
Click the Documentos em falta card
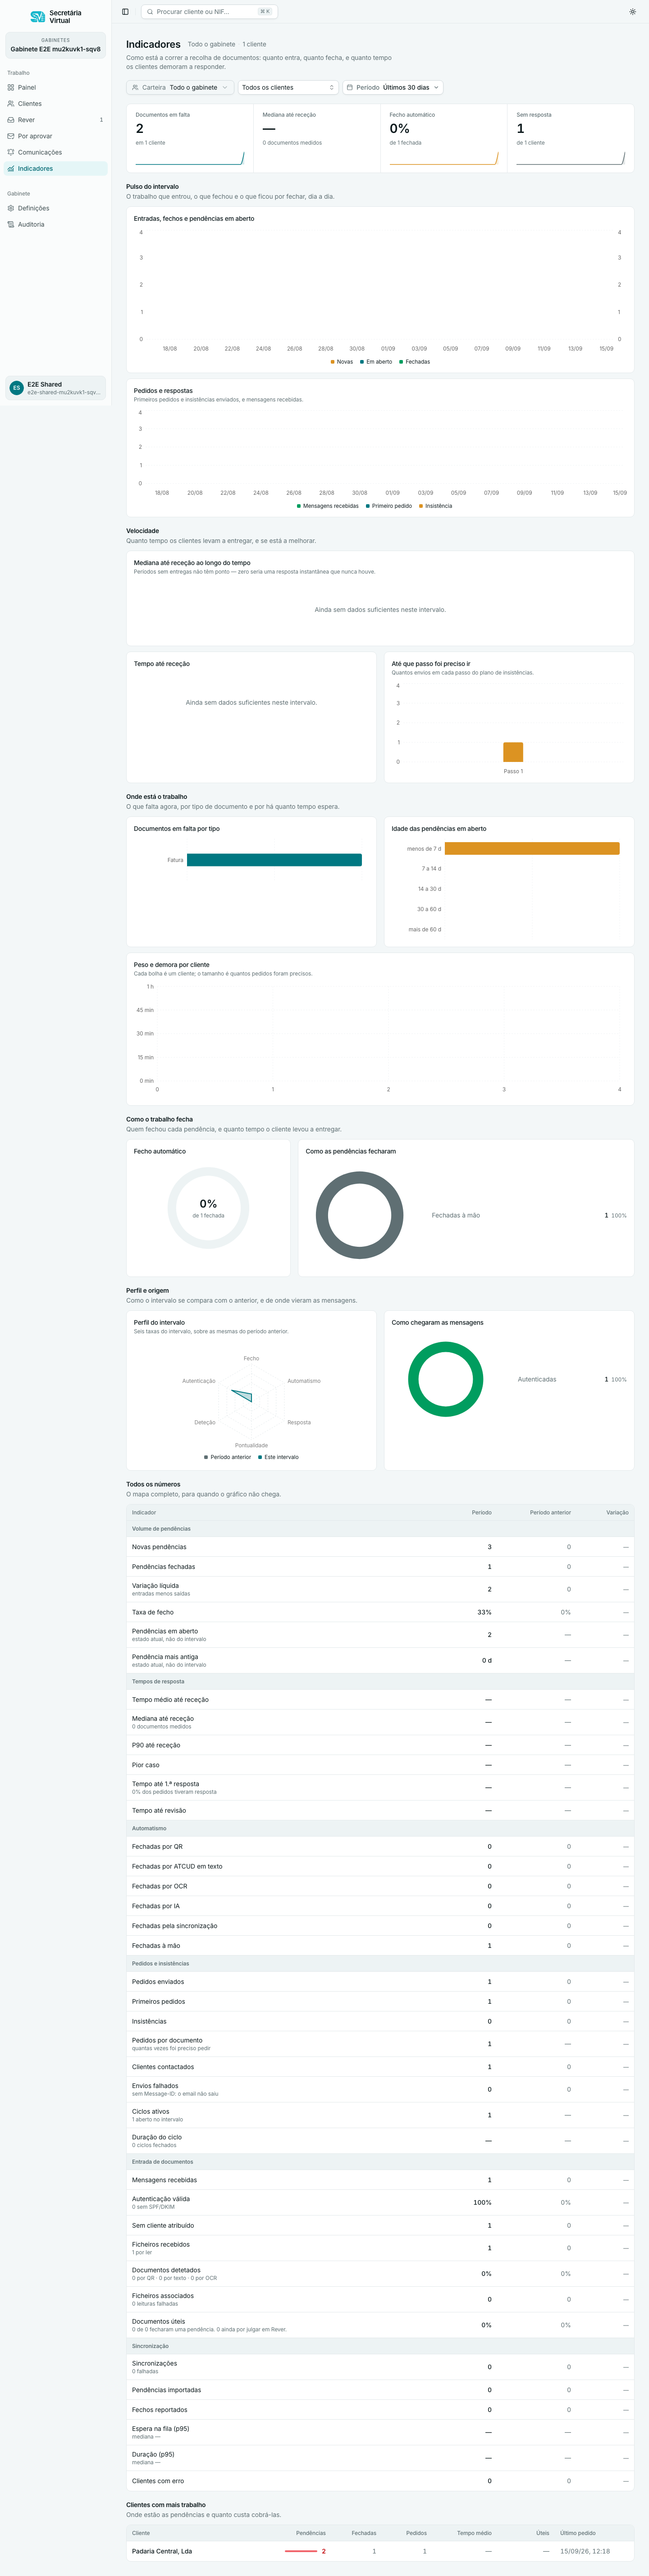[190, 138]
